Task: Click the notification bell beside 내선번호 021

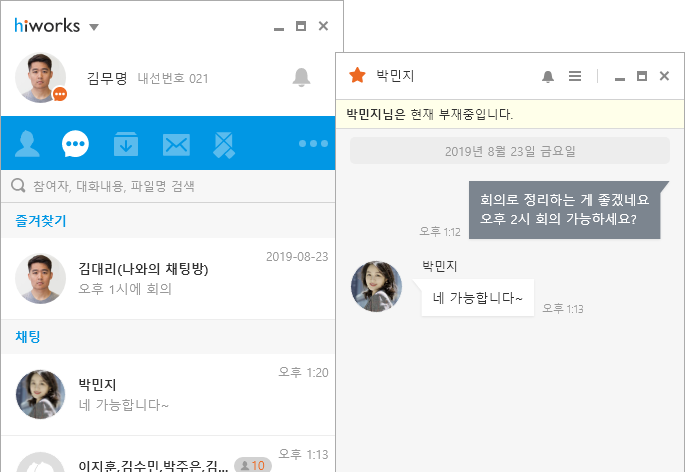Action: point(301,77)
